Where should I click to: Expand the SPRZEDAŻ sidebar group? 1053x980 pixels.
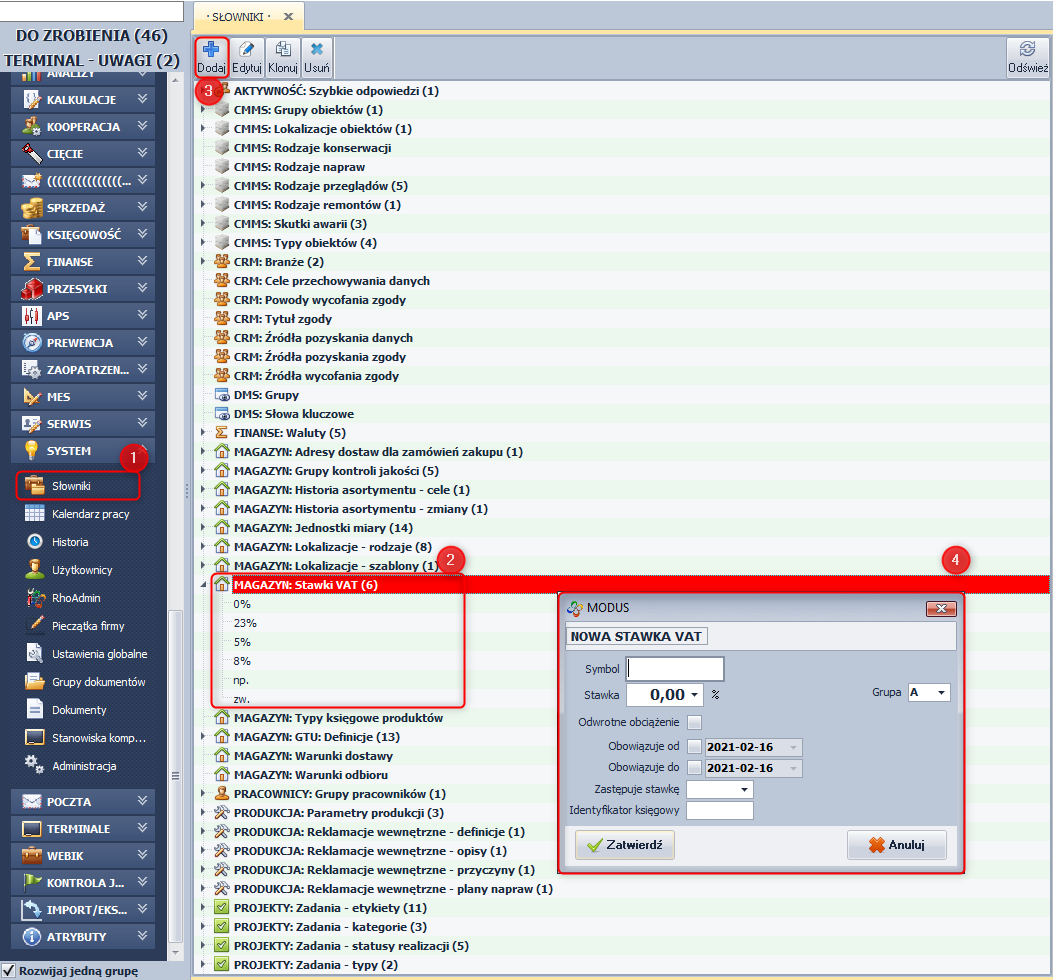85,208
